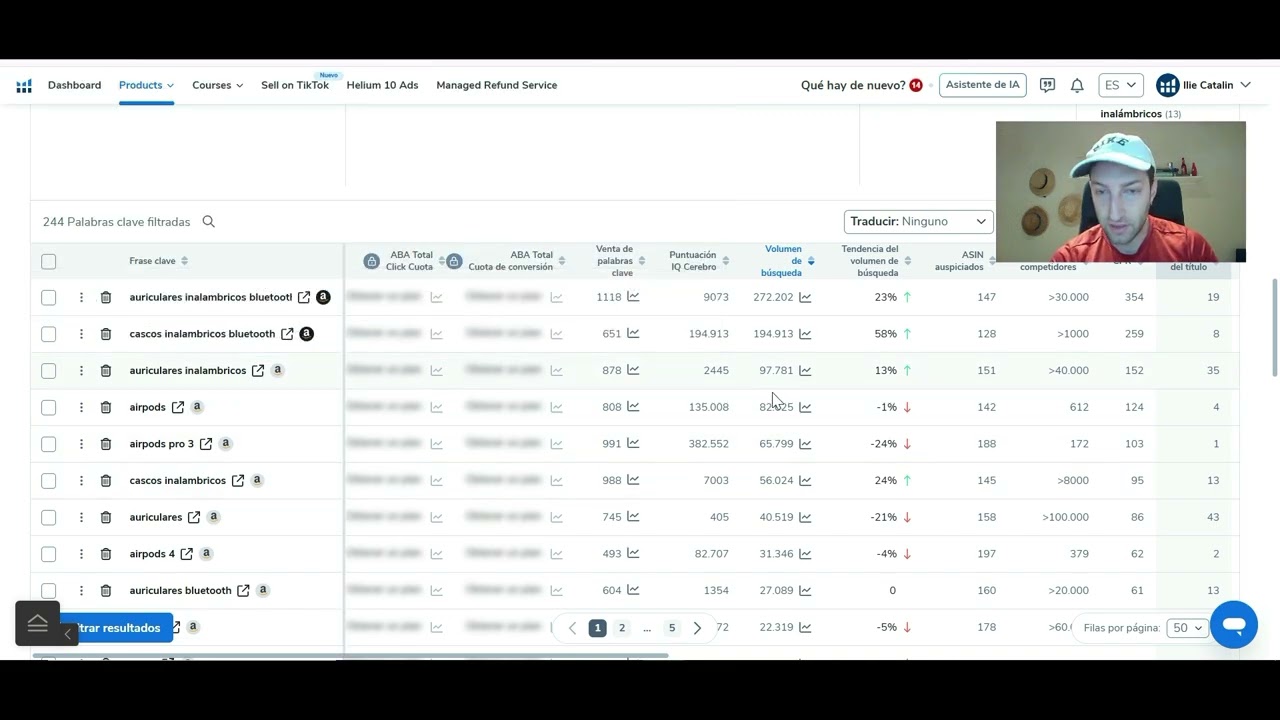Check the cascos inalambricos bluetooth row

[49, 334]
